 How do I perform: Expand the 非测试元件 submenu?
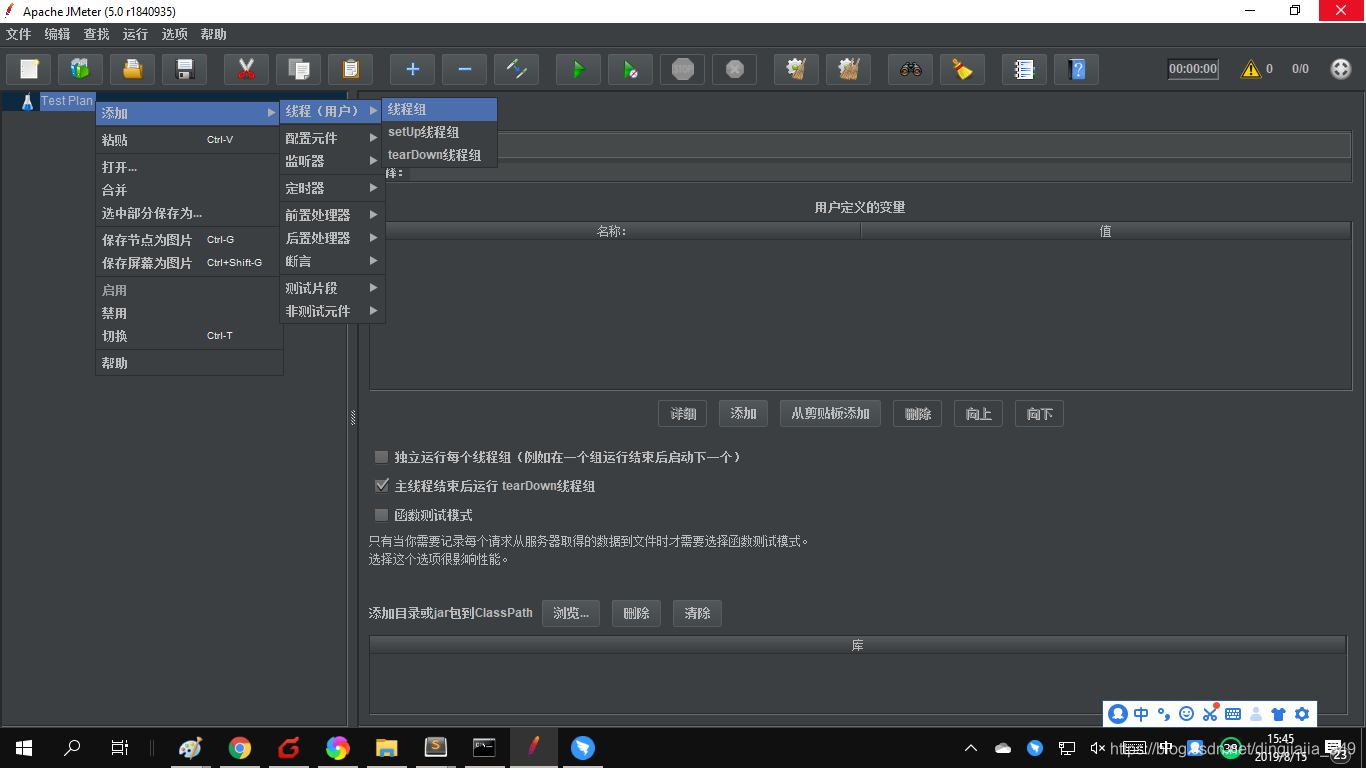(x=332, y=311)
